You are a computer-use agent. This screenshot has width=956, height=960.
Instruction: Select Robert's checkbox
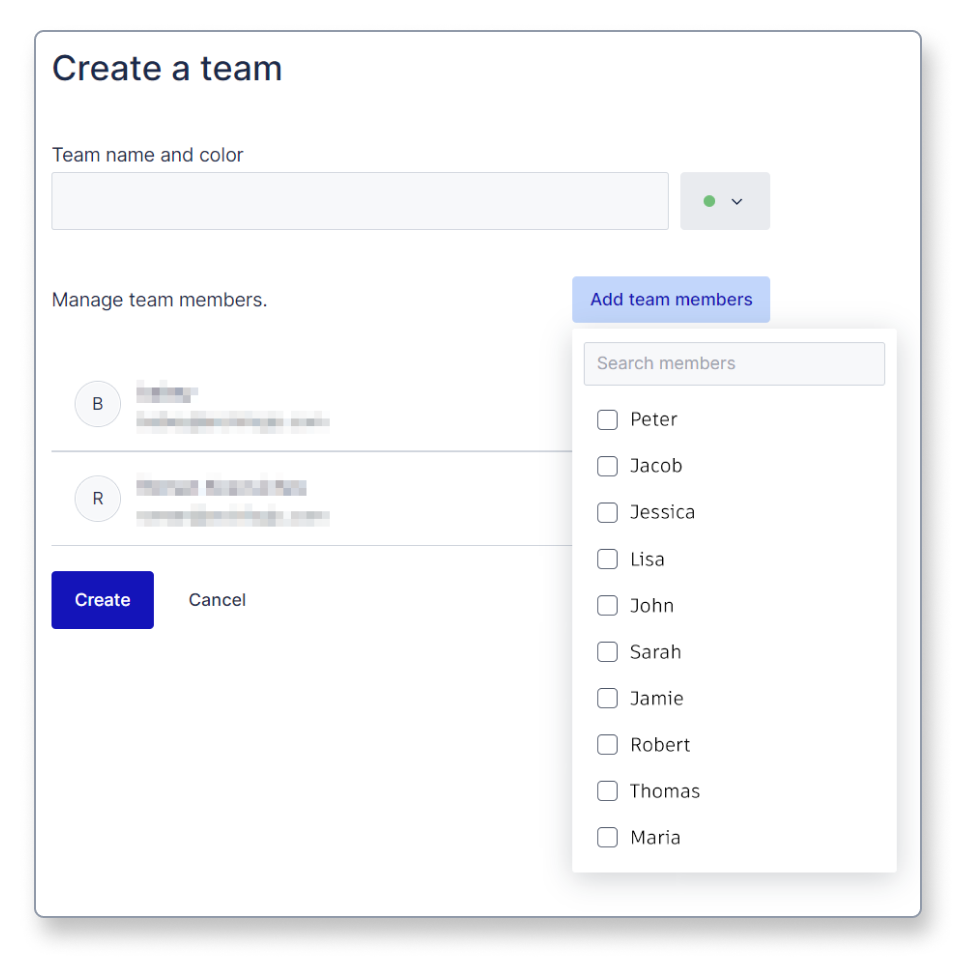(607, 744)
